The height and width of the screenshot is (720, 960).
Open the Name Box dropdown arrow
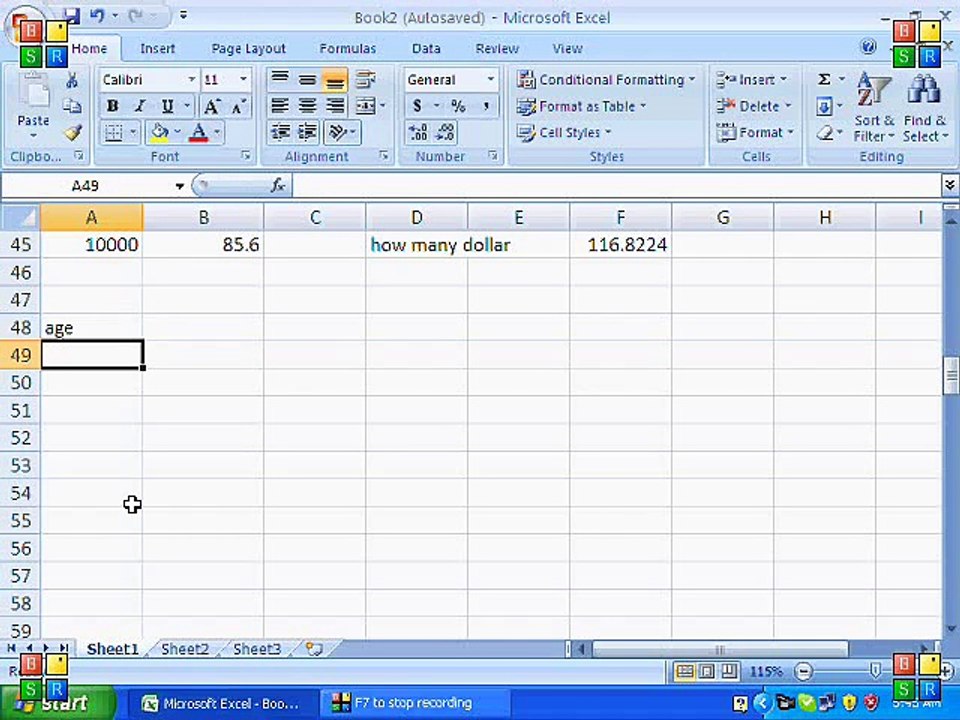pyautogui.click(x=179, y=186)
